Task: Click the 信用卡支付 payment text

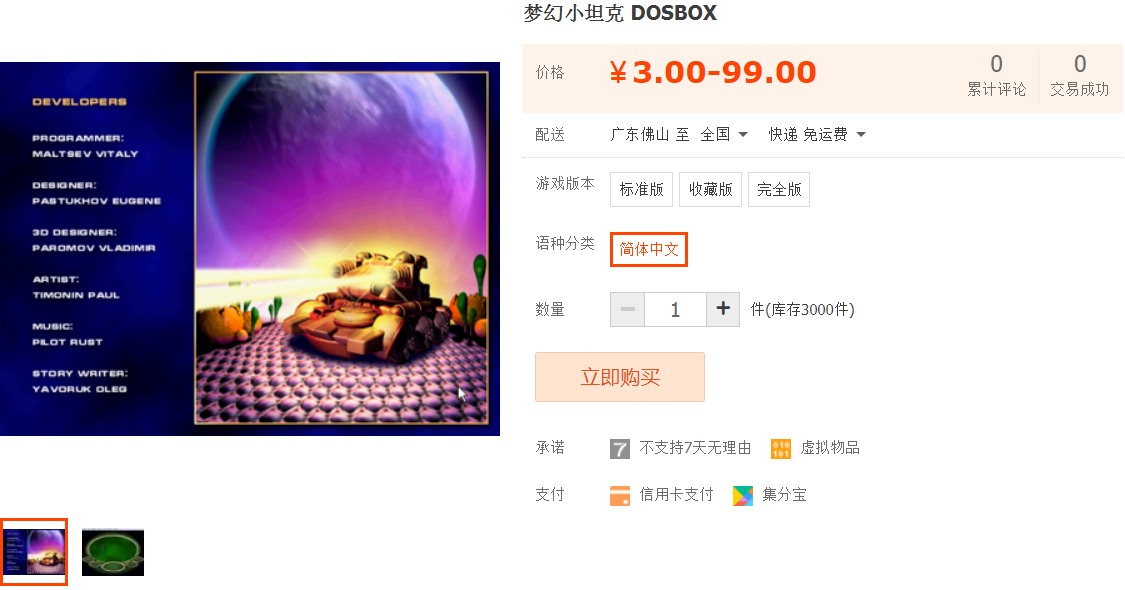Action: 677,495
